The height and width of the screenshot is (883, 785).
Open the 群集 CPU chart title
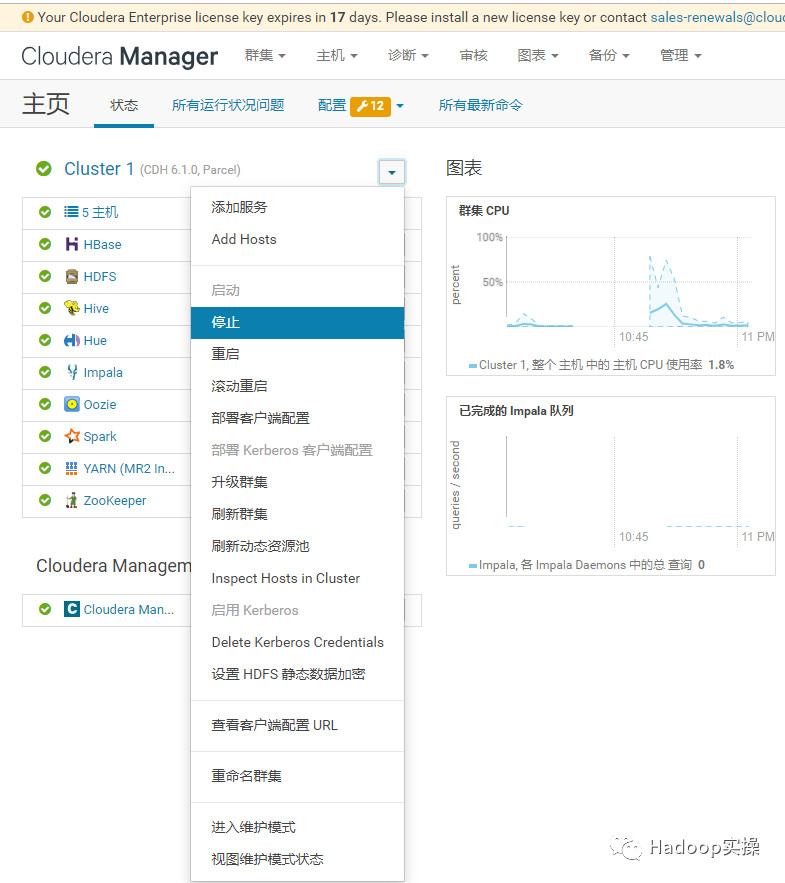coord(484,211)
